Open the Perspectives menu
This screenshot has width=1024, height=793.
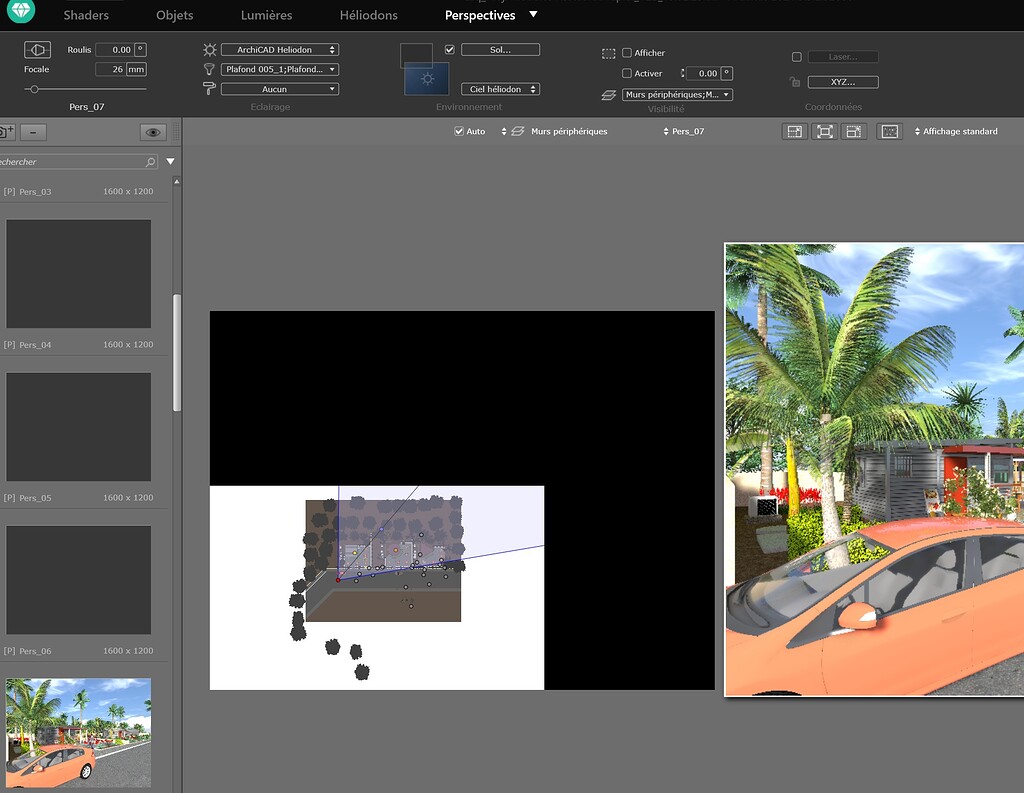tap(482, 15)
